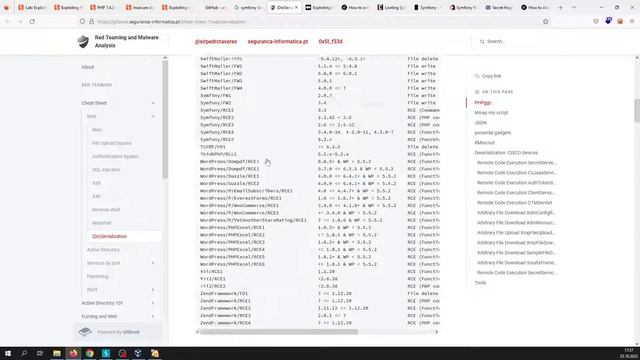Open Windows taskbar search
The image size is (640, 360).
[x=24, y=353]
